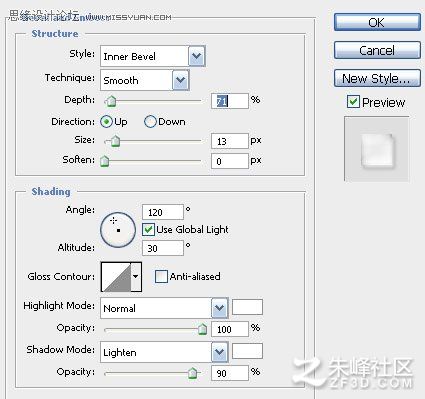Select the Down direction radio button
The width and height of the screenshot is (425, 399).
(x=150, y=122)
